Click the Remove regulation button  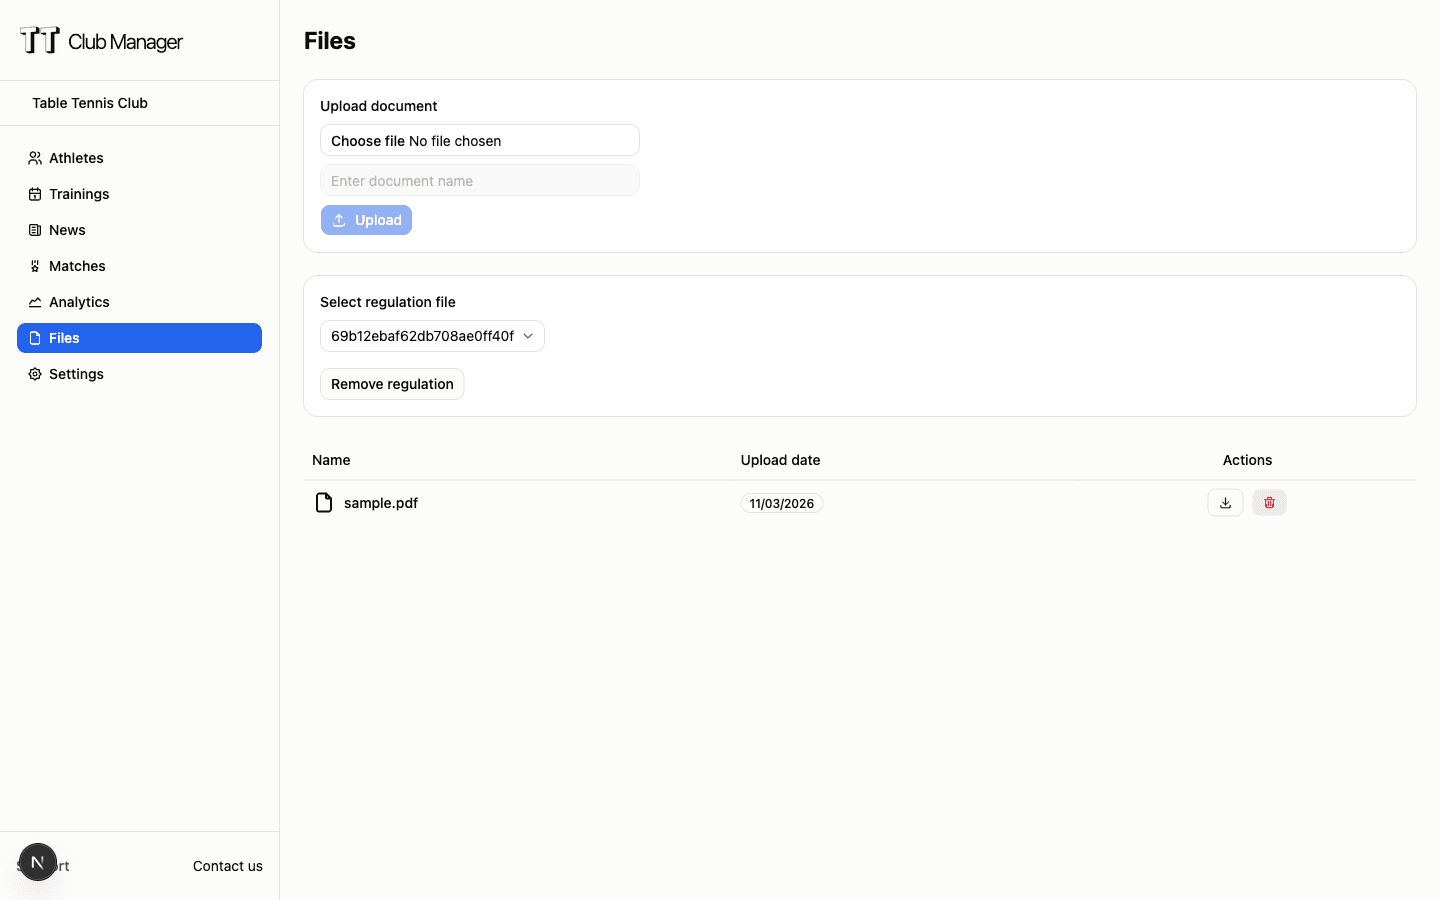(392, 383)
